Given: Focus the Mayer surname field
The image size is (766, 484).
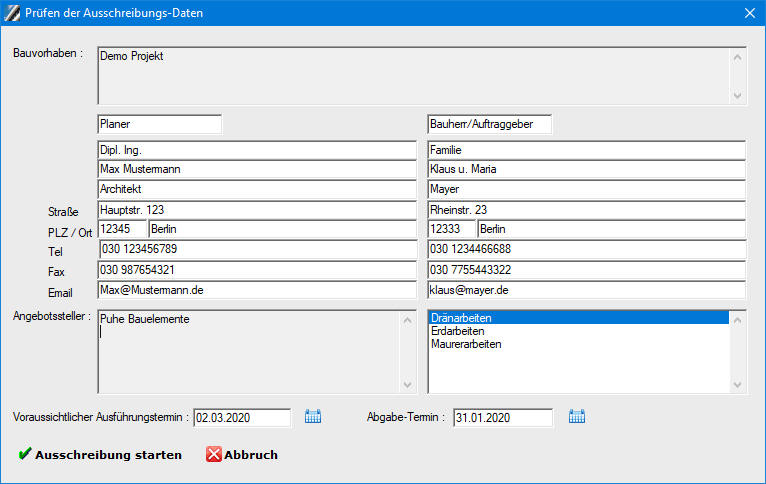Looking at the screenshot, I should pyautogui.click(x=587, y=189).
